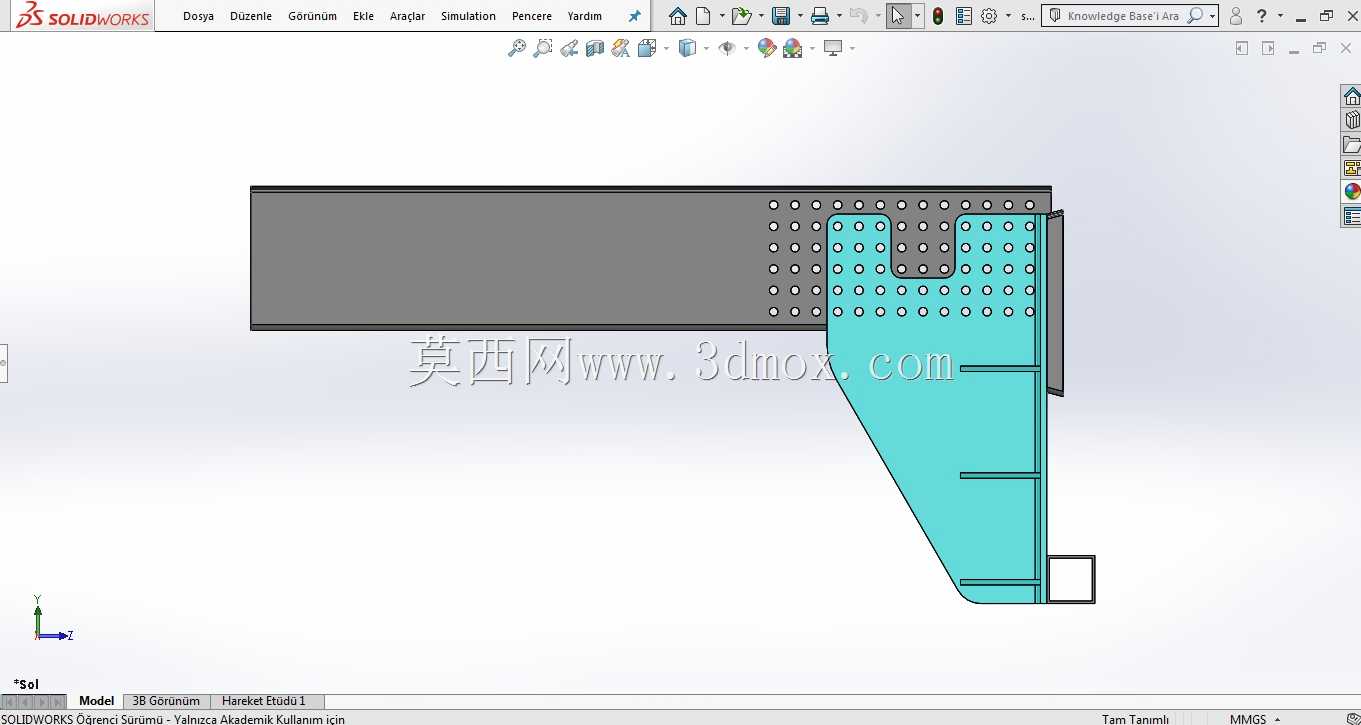The width and height of the screenshot is (1361, 725).
Task: Open the Araçlar menu
Action: point(407,16)
